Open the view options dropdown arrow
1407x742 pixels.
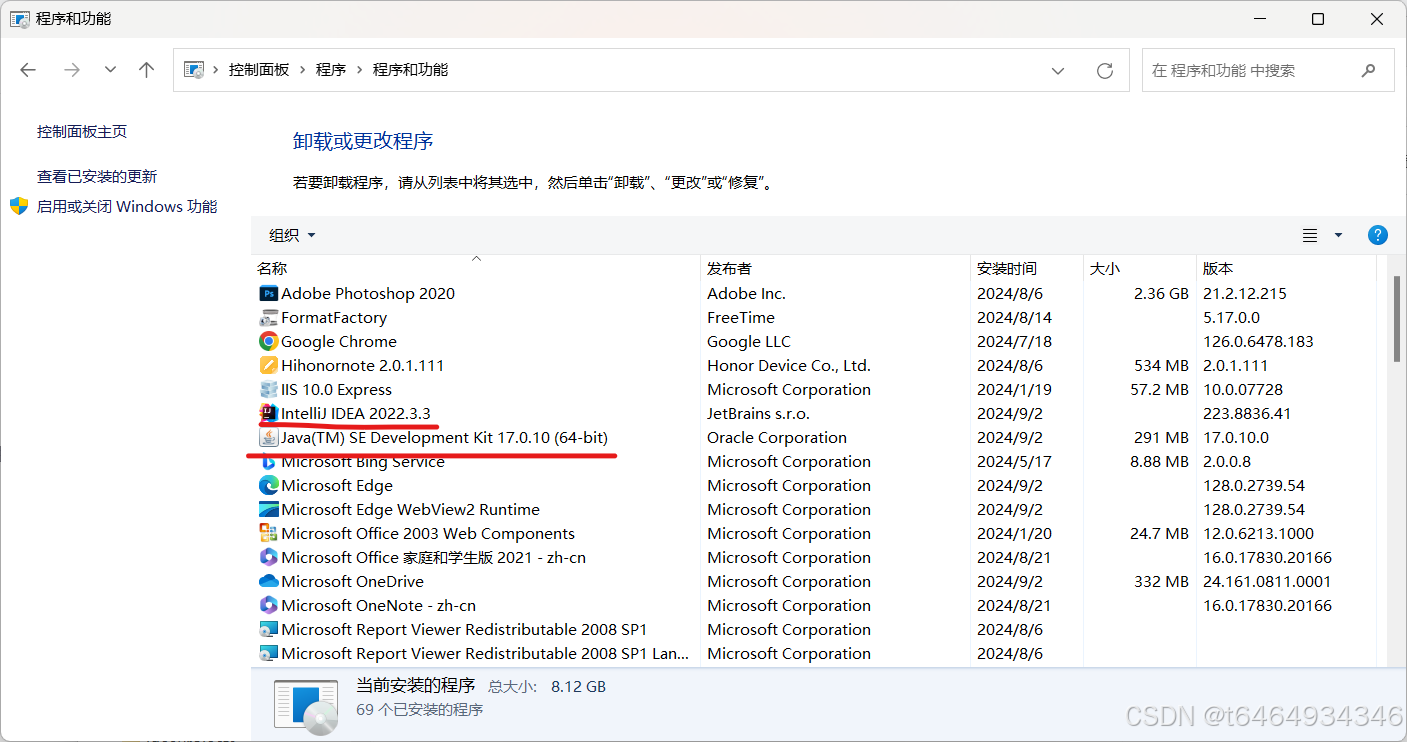coord(1337,235)
